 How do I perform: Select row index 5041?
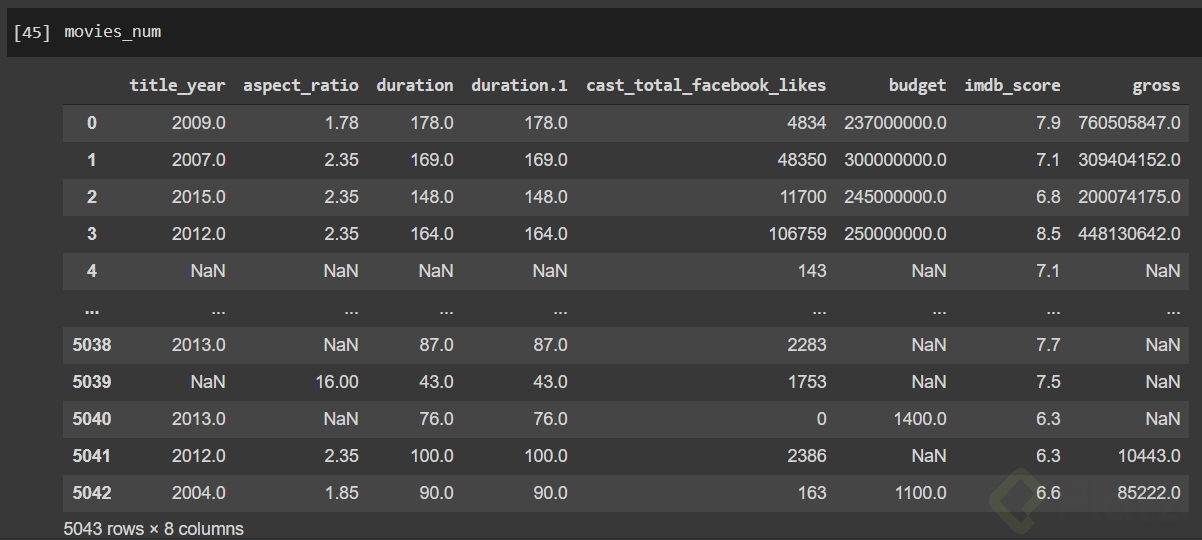coord(92,455)
